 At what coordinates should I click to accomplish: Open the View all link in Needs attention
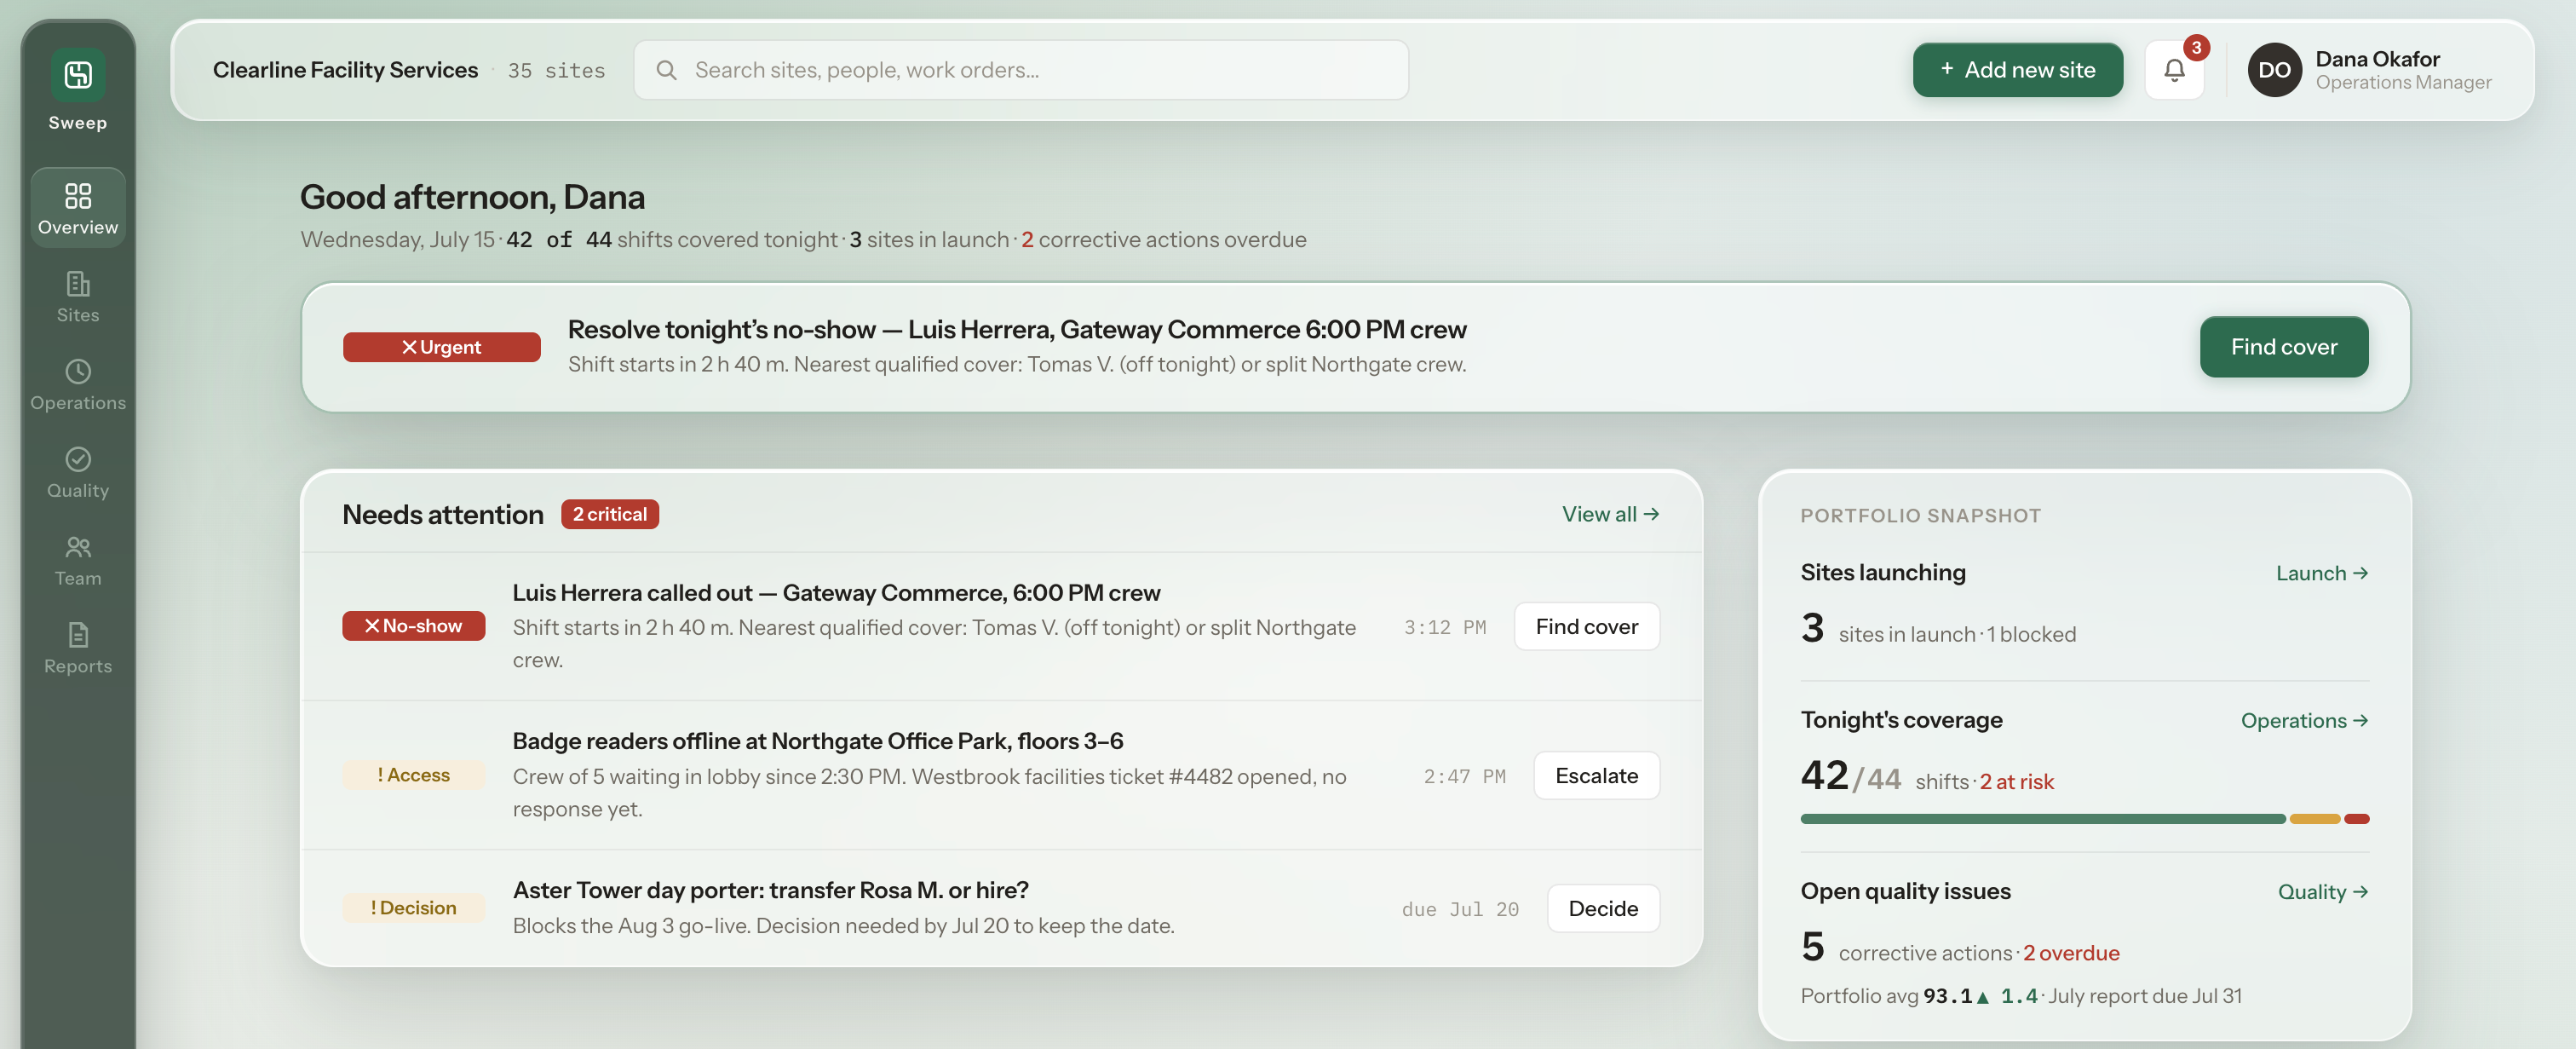click(x=1610, y=514)
